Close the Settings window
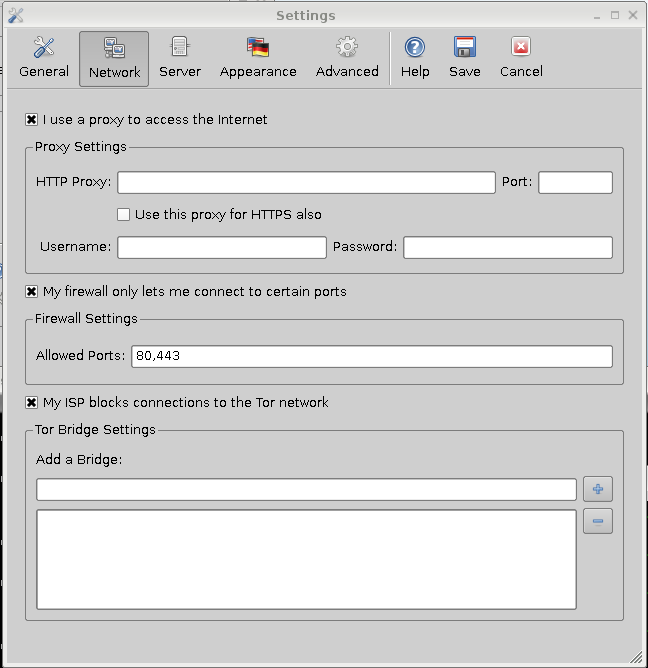Screen dimensions: 648x668 633,15
